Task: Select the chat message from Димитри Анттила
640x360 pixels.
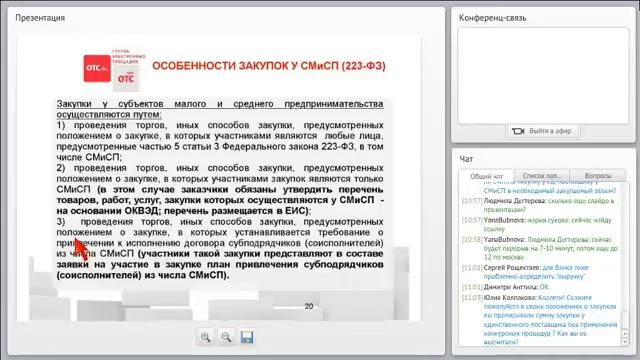Action: click(506, 287)
